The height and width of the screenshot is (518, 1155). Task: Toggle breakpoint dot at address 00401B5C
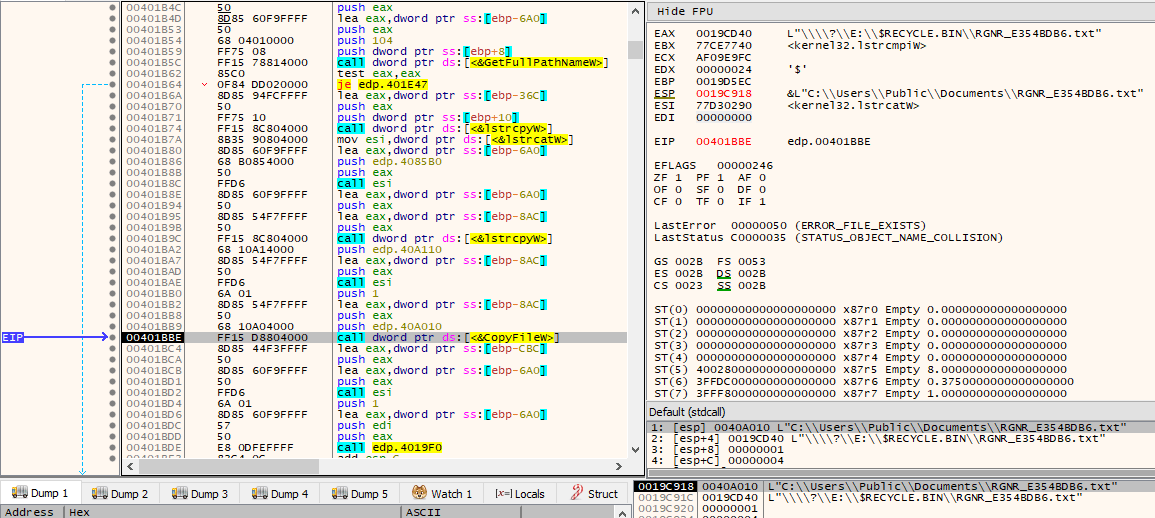click(112, 63)
